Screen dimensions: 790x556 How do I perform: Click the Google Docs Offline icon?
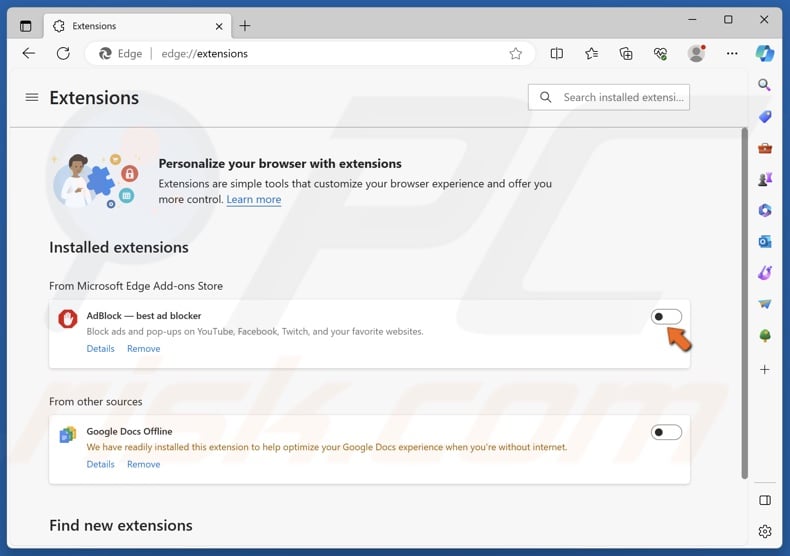[x=68, y=434]
